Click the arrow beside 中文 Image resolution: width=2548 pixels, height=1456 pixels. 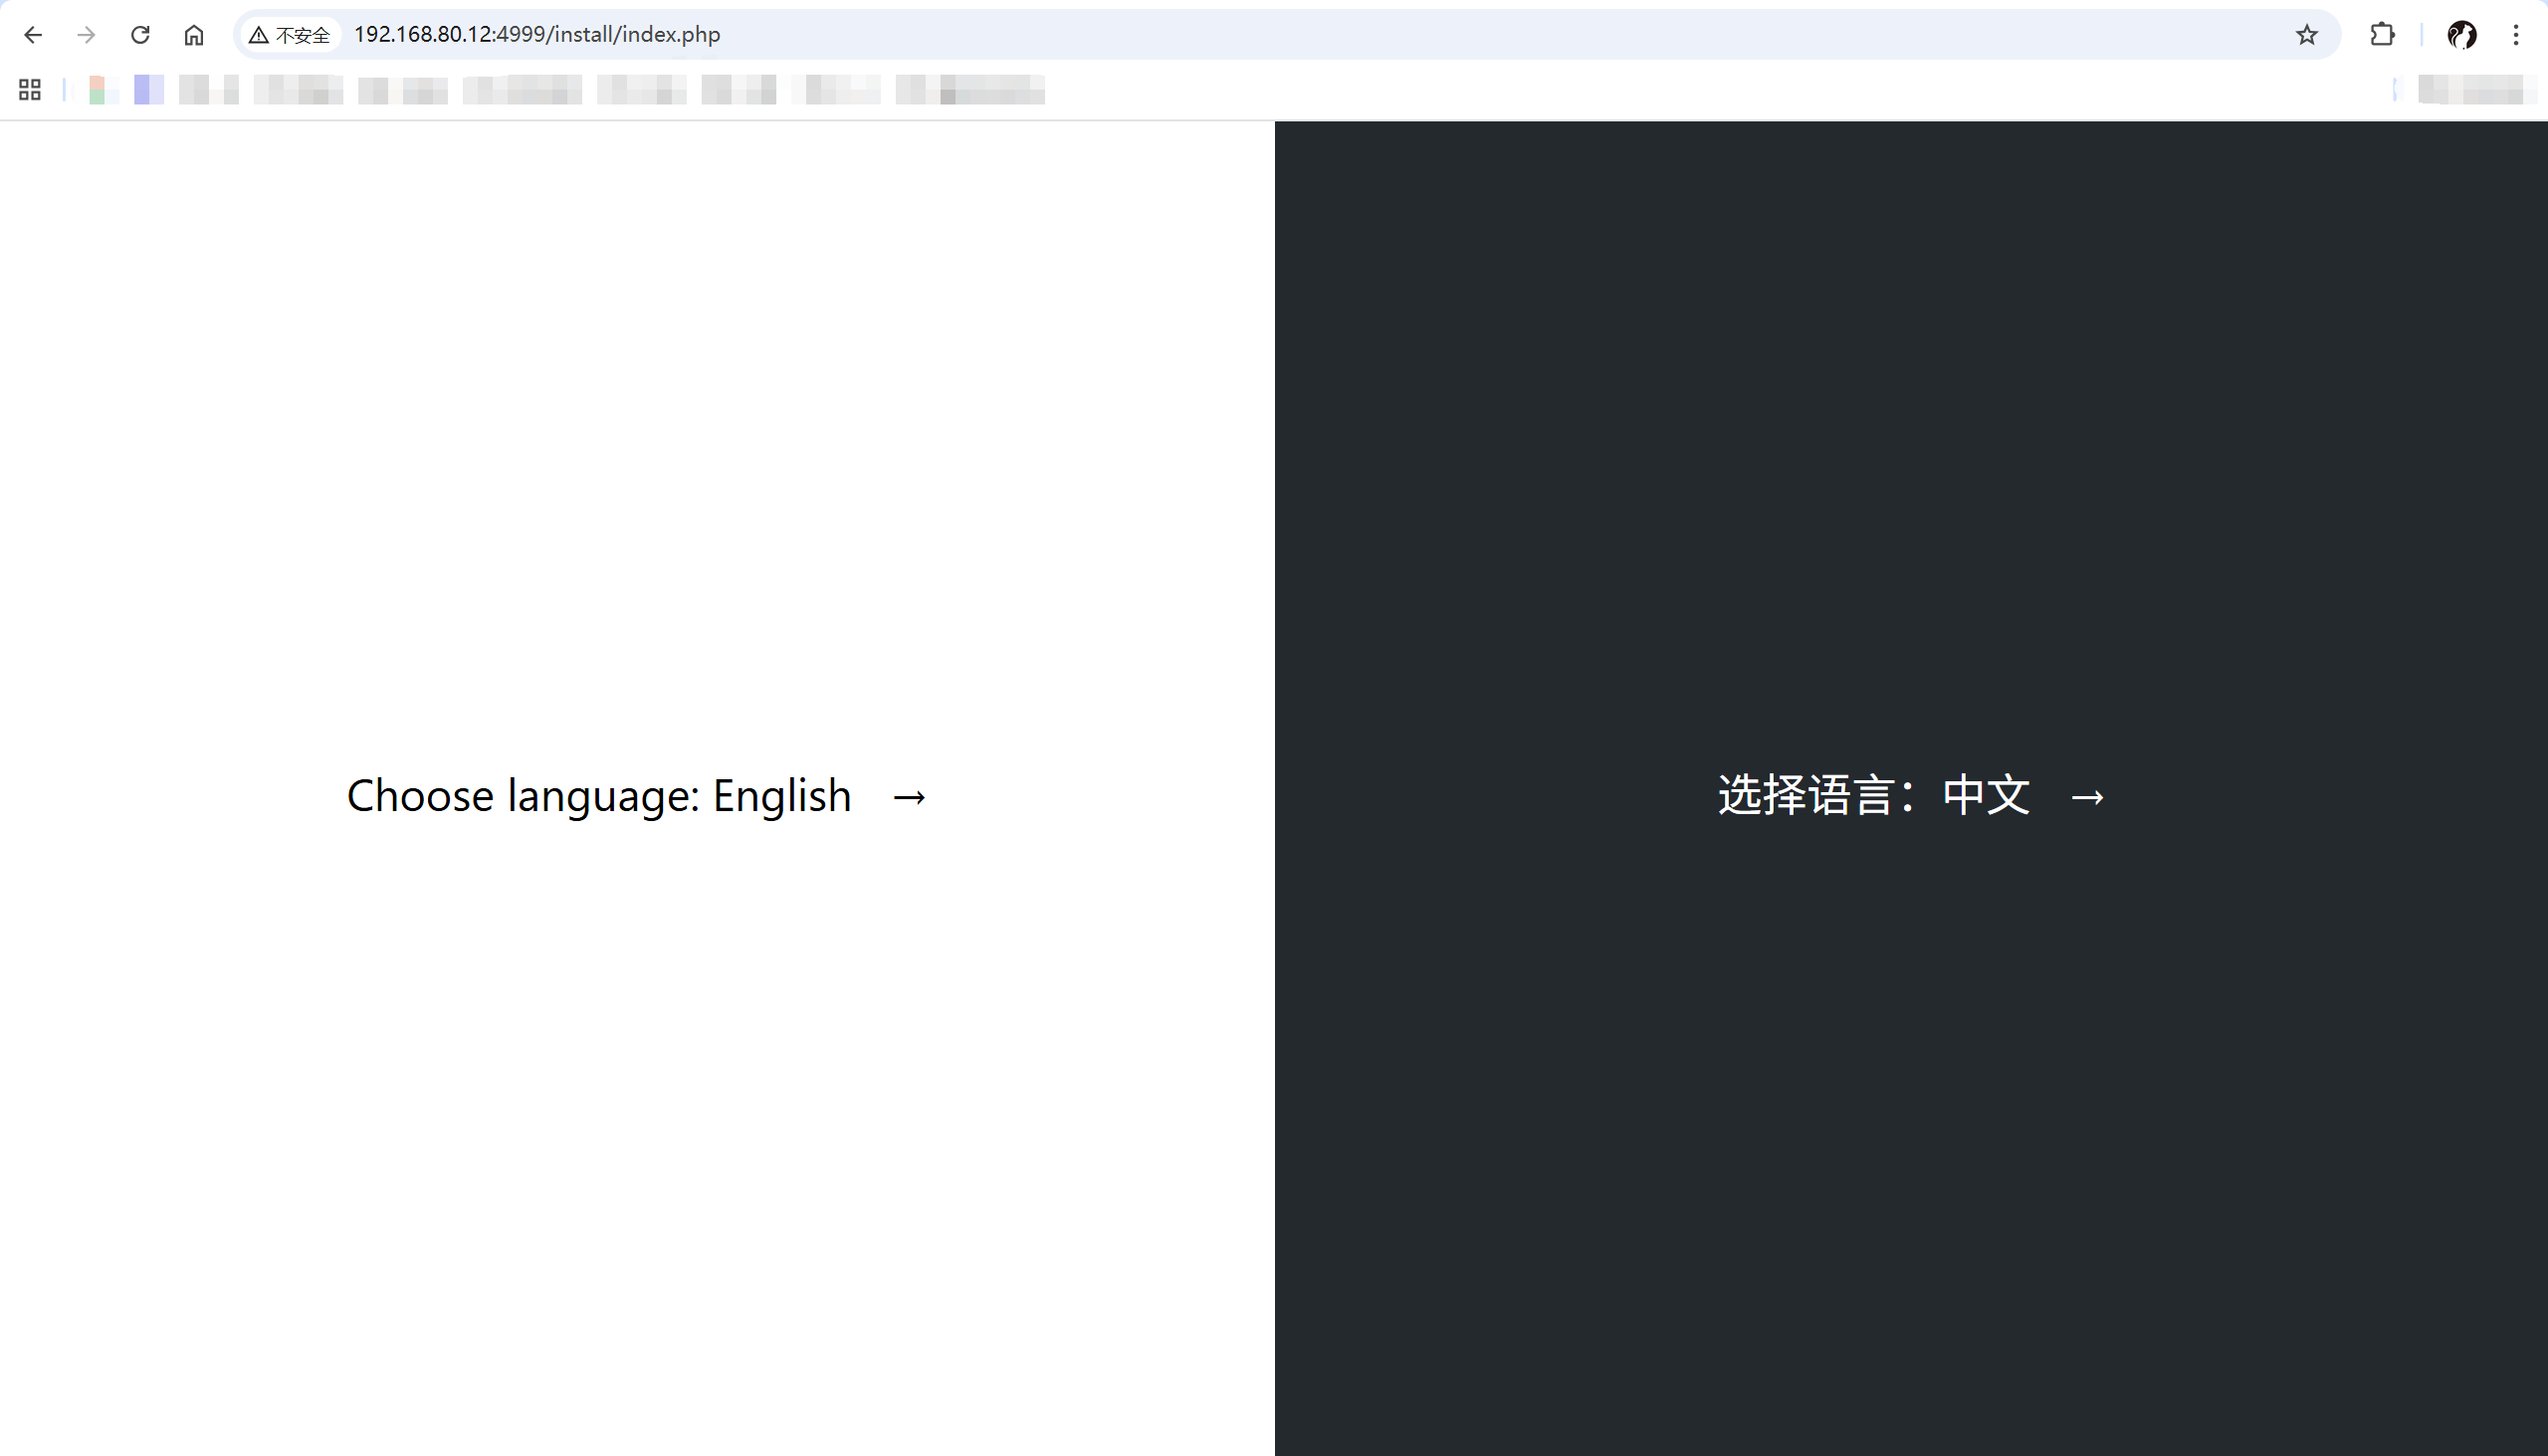[x=2087, y=797]
